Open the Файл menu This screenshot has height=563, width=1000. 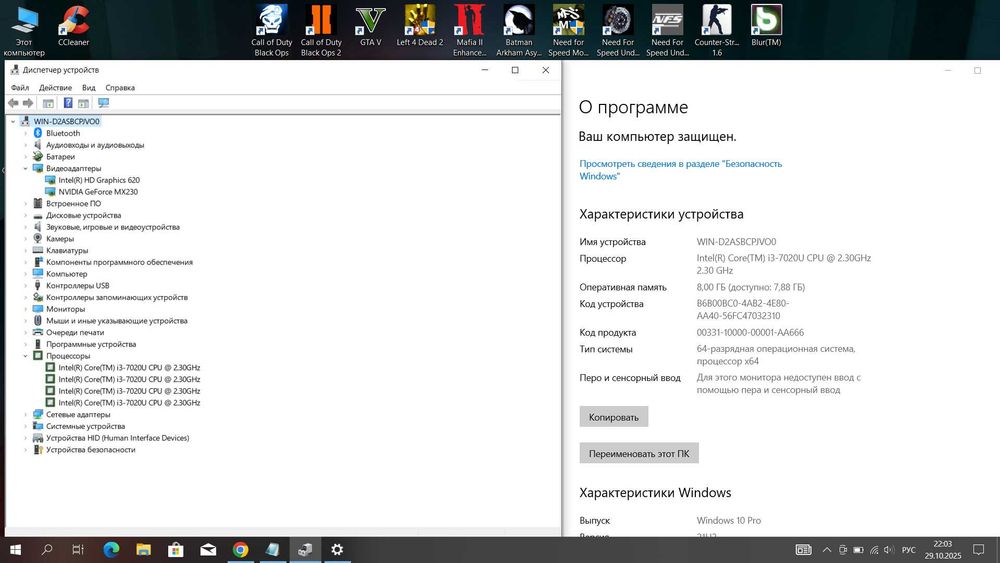point(20,87)
